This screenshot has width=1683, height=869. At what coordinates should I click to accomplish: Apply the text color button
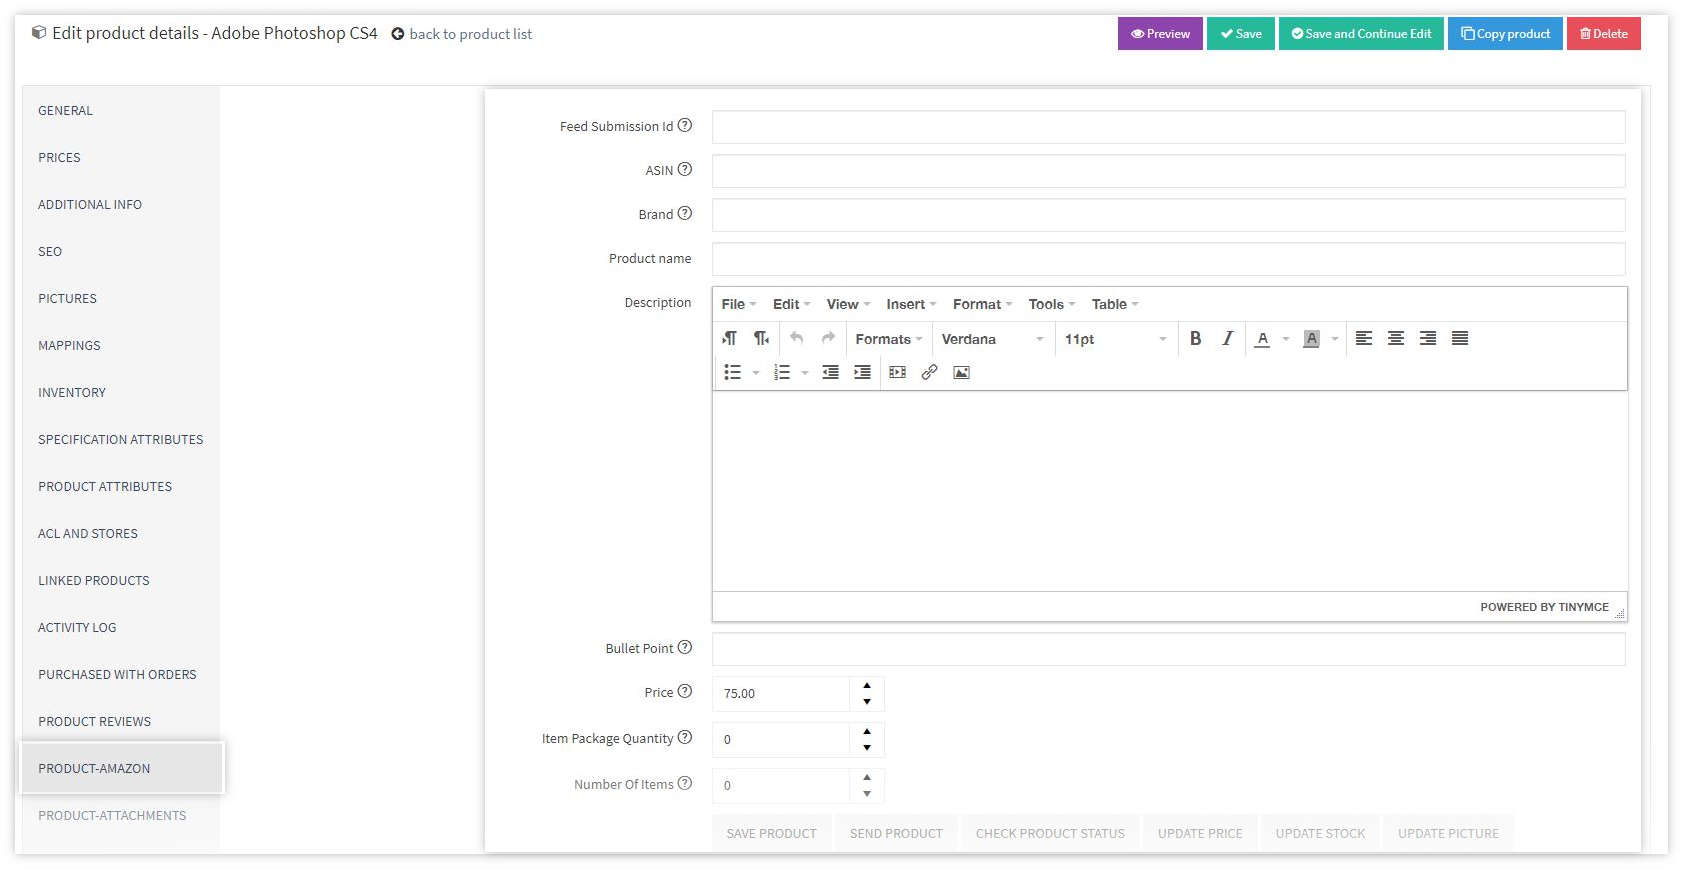click(x=1263, y=338)
